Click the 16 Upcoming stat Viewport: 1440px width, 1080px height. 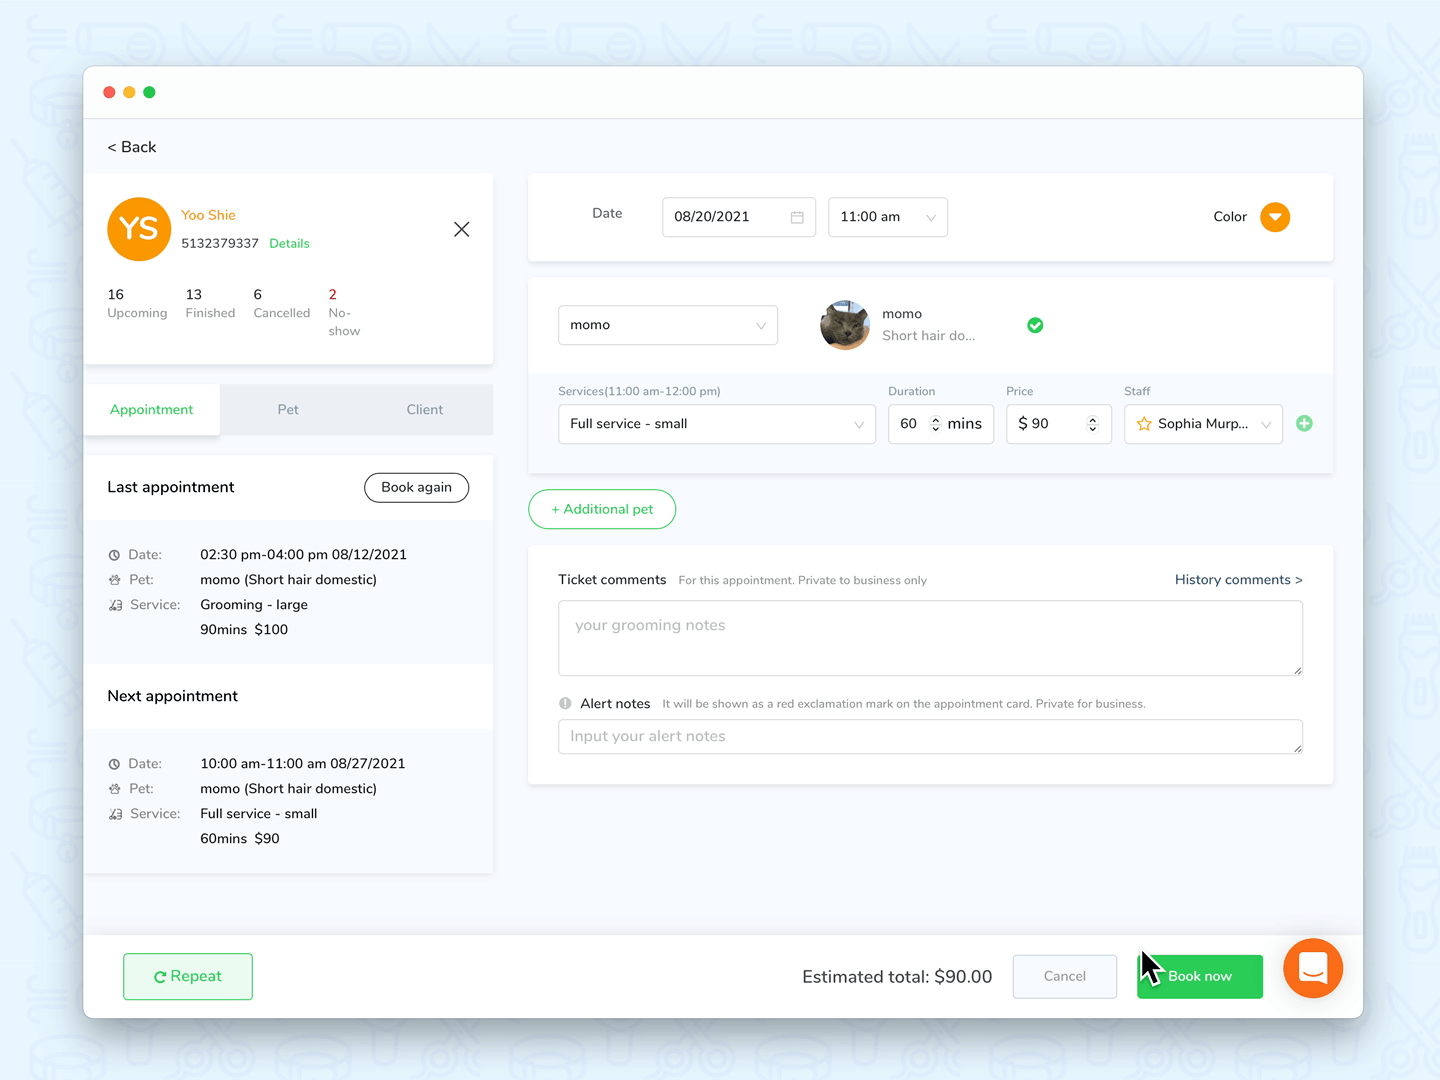coord(137,303)
